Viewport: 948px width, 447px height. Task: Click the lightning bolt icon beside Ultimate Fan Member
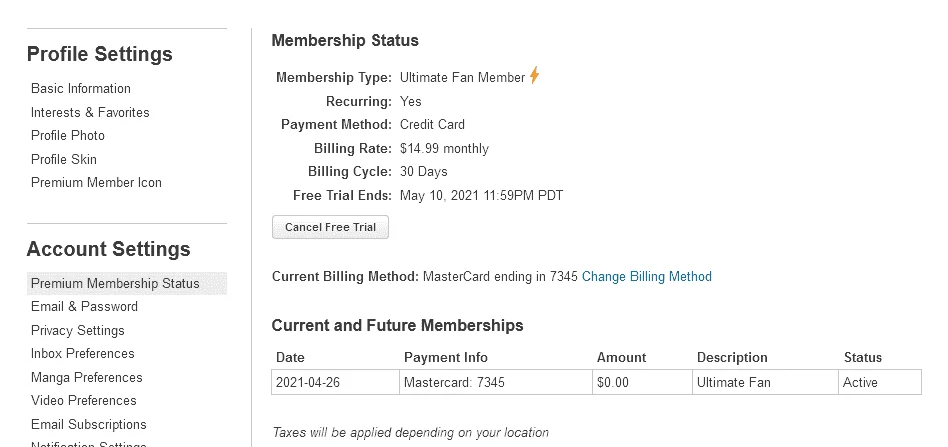pyautogui.click(x=534, y=76)
